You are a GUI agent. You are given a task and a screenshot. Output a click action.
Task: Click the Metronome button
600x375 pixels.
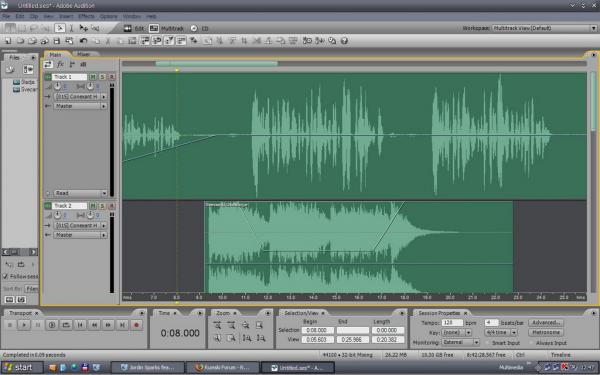coord(546,333)
